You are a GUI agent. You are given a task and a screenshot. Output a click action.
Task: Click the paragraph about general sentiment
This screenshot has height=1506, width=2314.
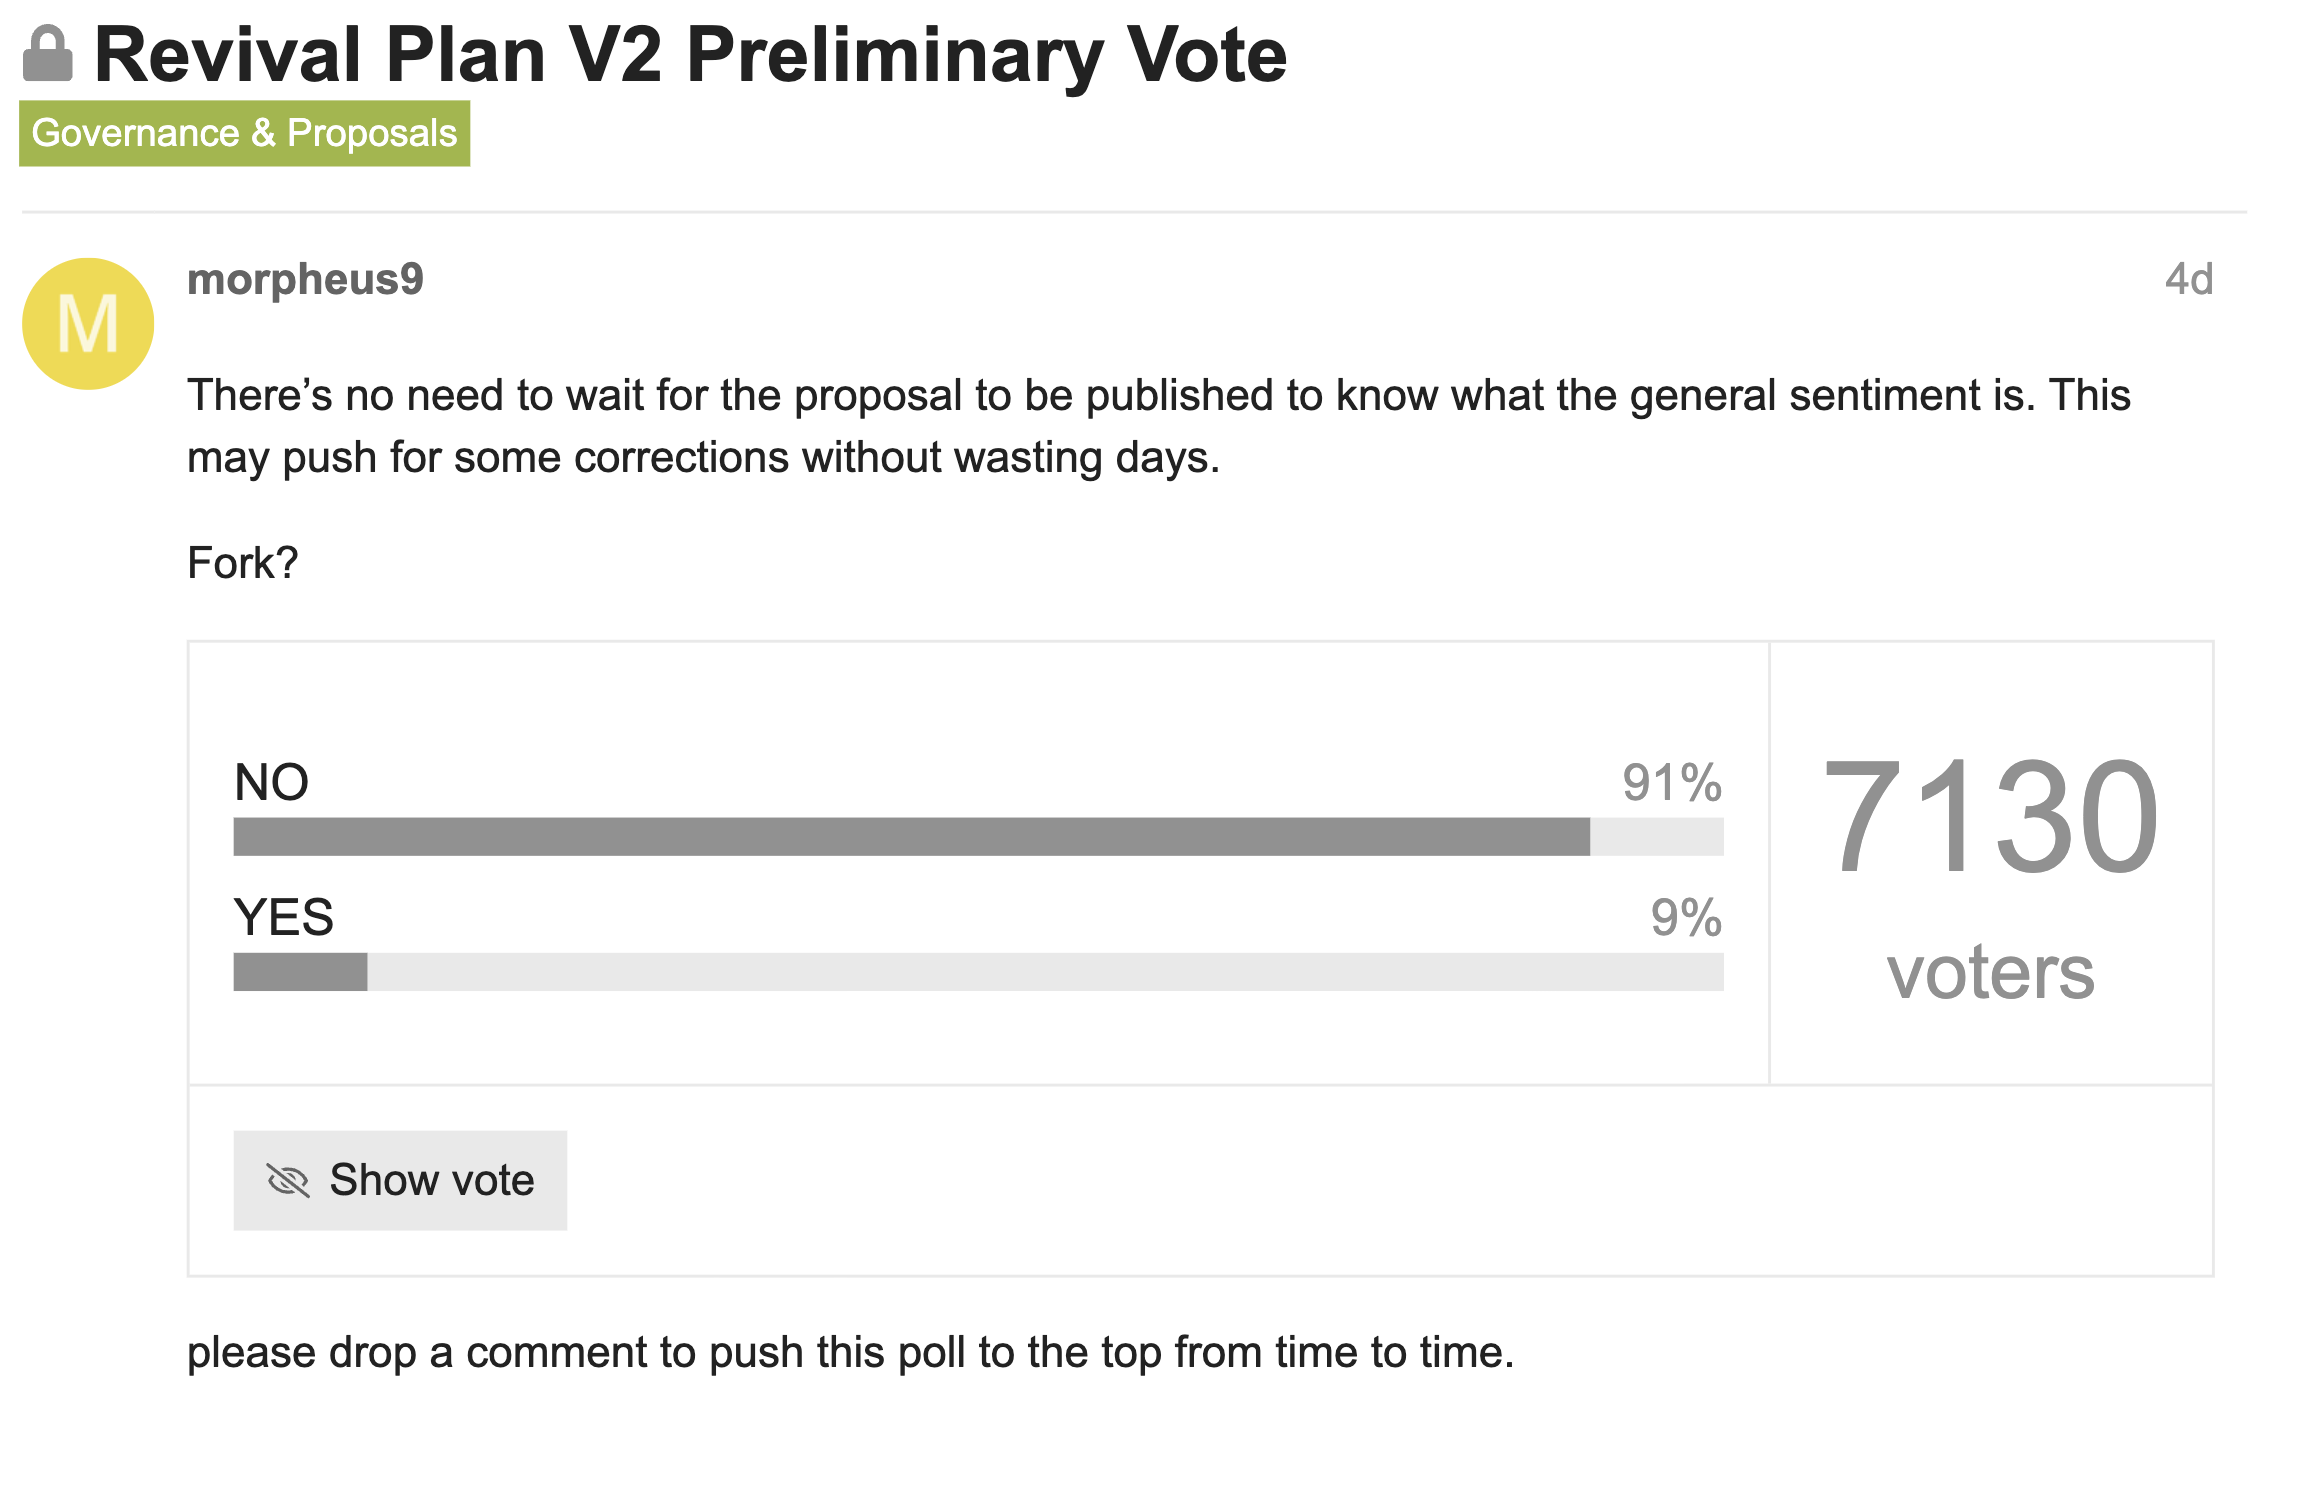[x=1158, y=426]
